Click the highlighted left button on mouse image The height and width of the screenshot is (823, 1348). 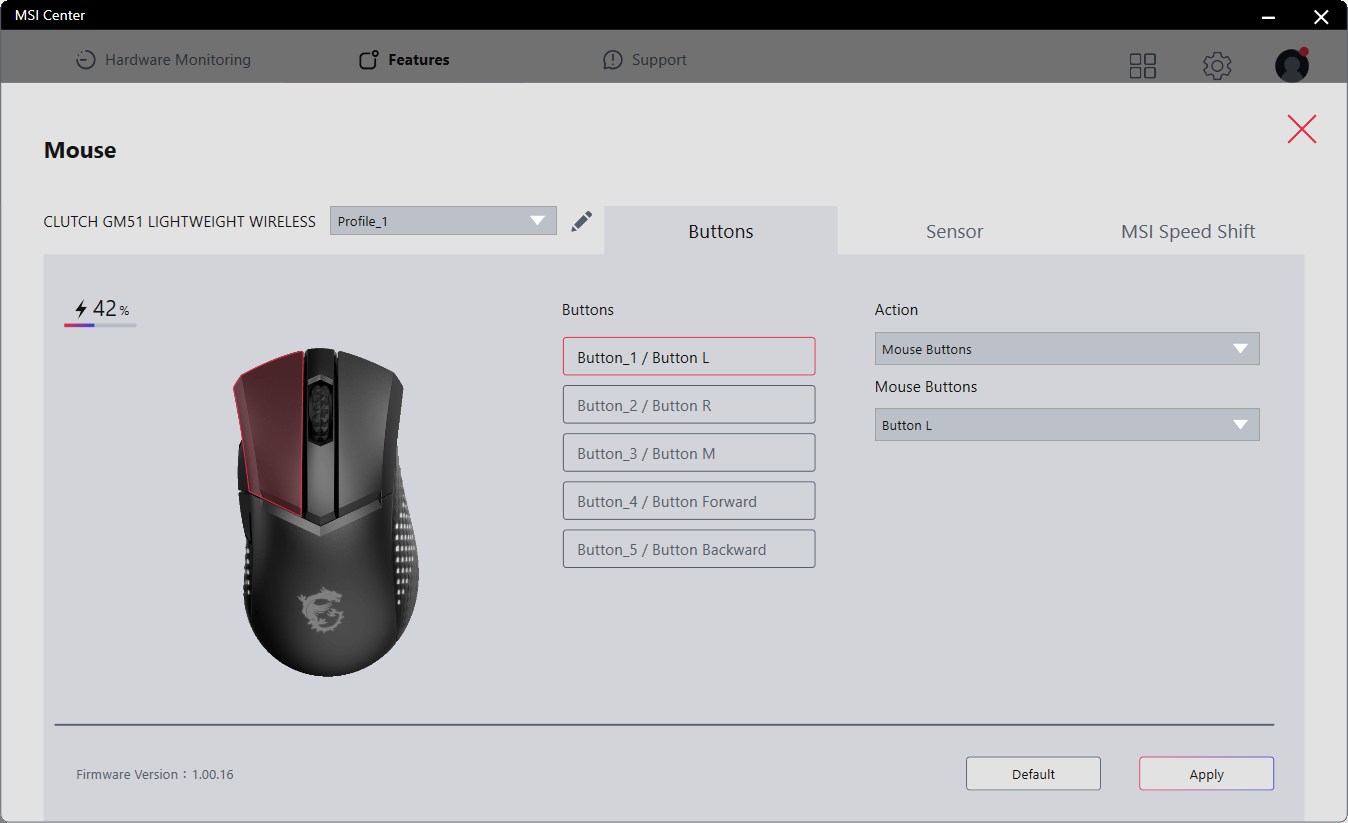272,435
